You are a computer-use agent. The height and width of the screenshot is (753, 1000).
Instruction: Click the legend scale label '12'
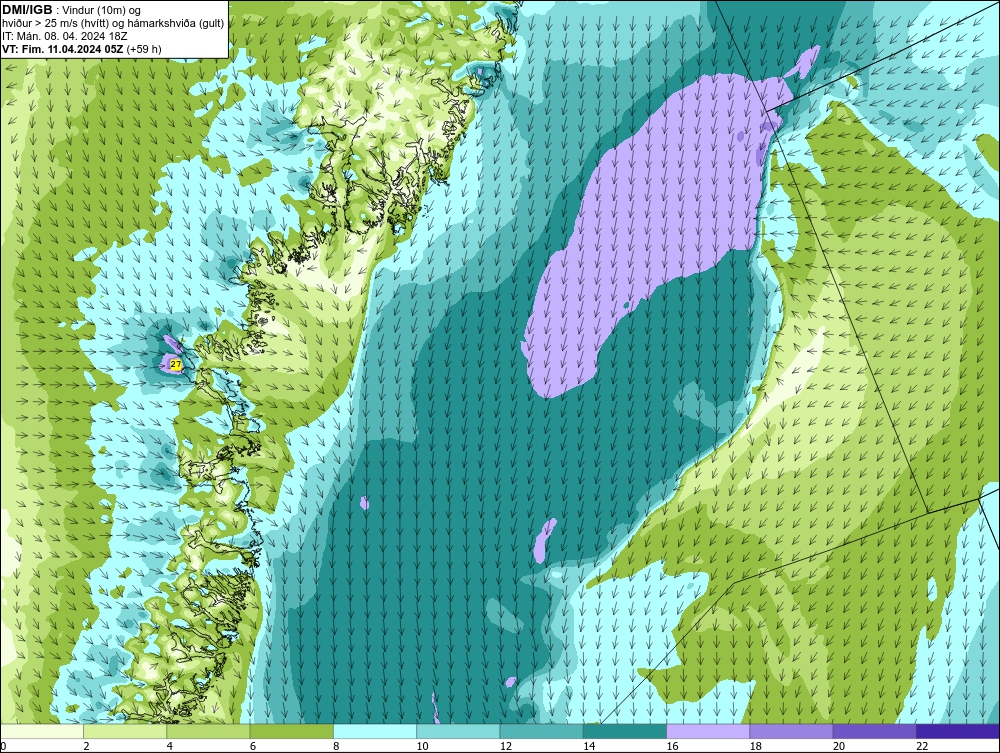coord(506,747)
